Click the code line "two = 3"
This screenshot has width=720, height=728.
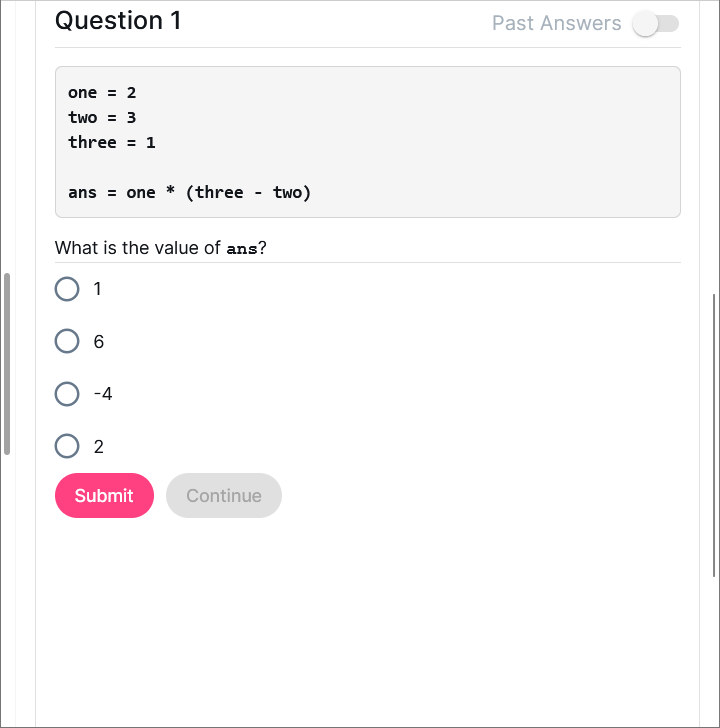(102, 117)
